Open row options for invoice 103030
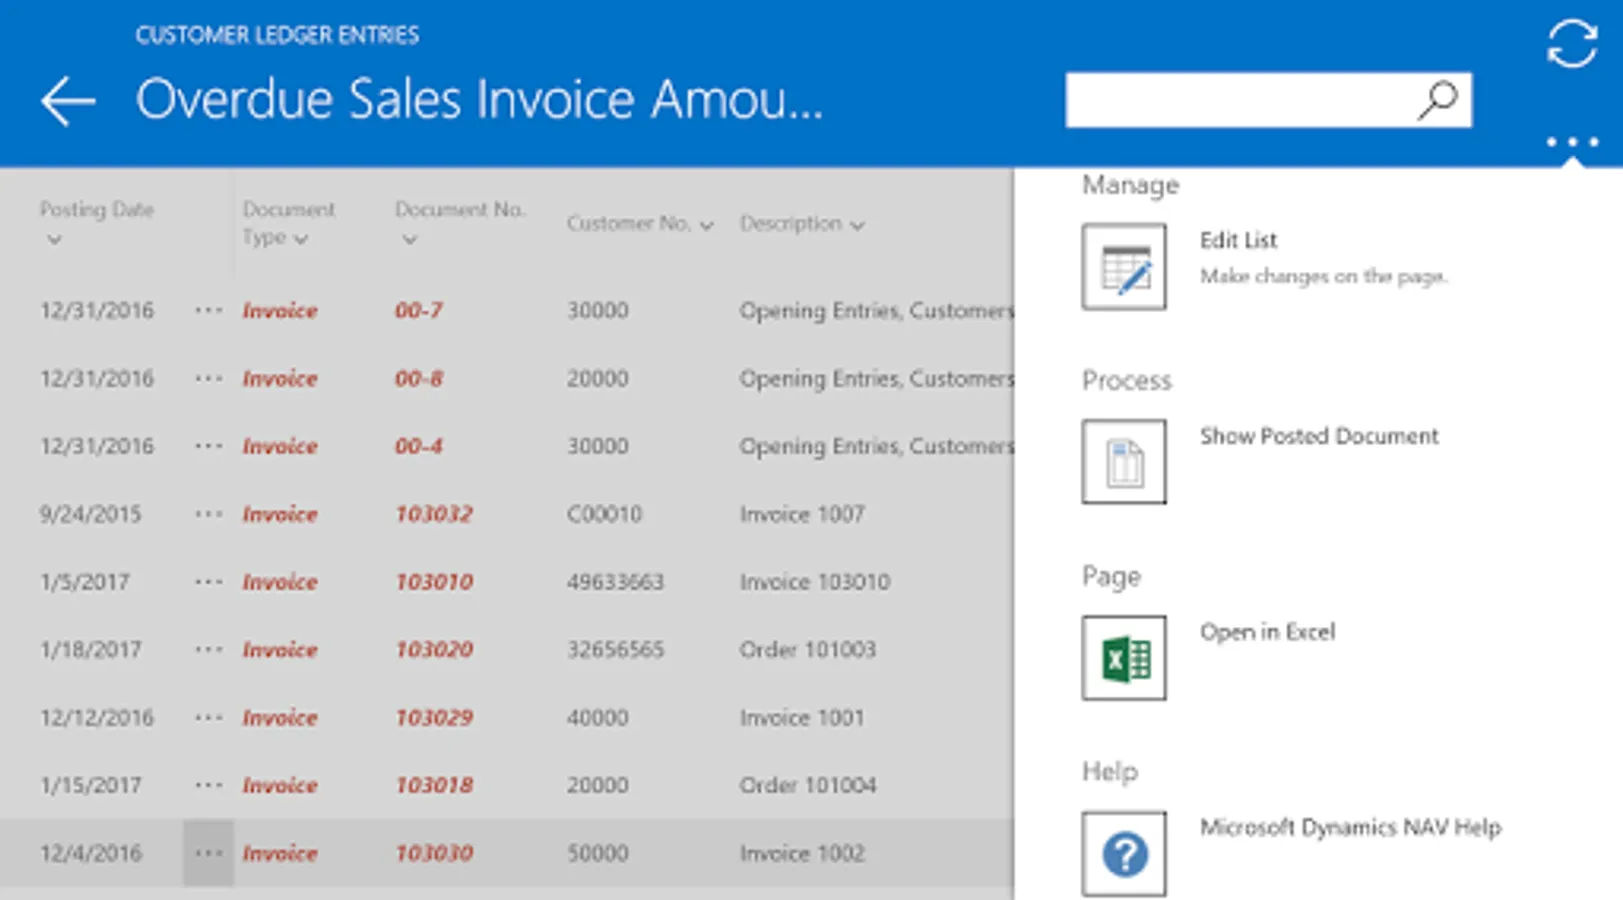This screenshot has height=900, width=1623. [208, 853]
